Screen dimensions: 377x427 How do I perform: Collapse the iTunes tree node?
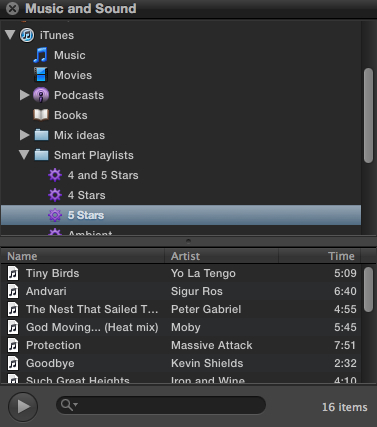pos(10,35)
